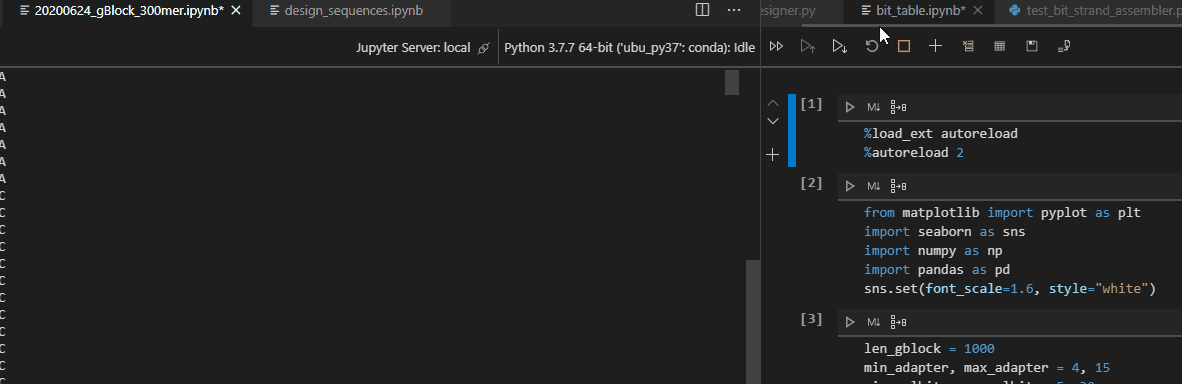Click the '%autoreload 2' code line
This screenshot has height=384, width=1182.
pyautogui.click(x=914, y=152)
